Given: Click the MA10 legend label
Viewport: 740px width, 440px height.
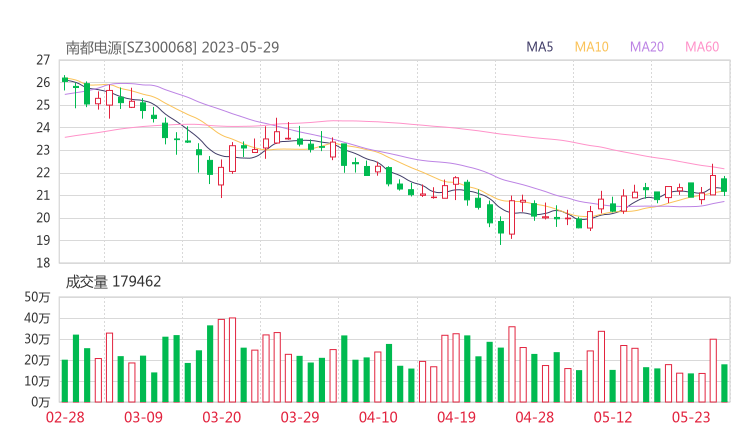Looking at the screenshot, I should pyautogui.click(x=591, y=47).
